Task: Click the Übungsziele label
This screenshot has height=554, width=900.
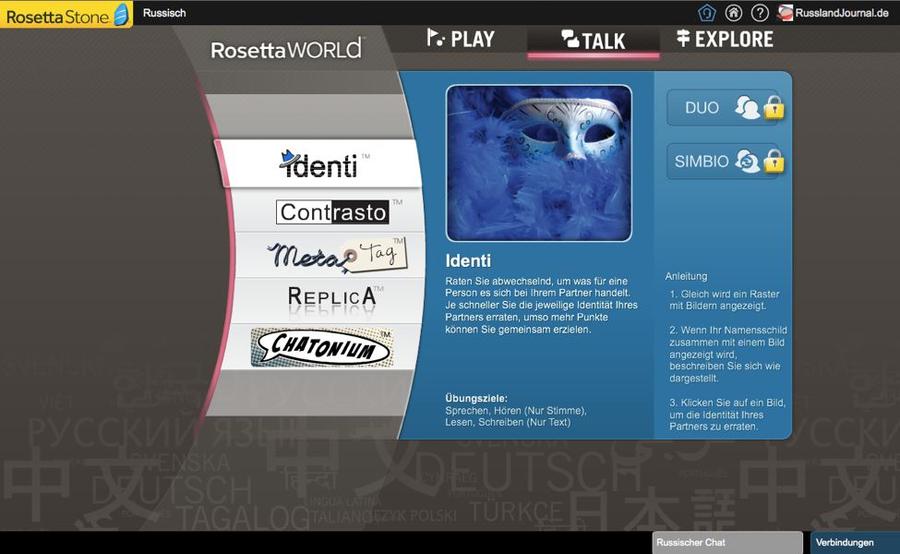Action: click(x=476, y=398)
